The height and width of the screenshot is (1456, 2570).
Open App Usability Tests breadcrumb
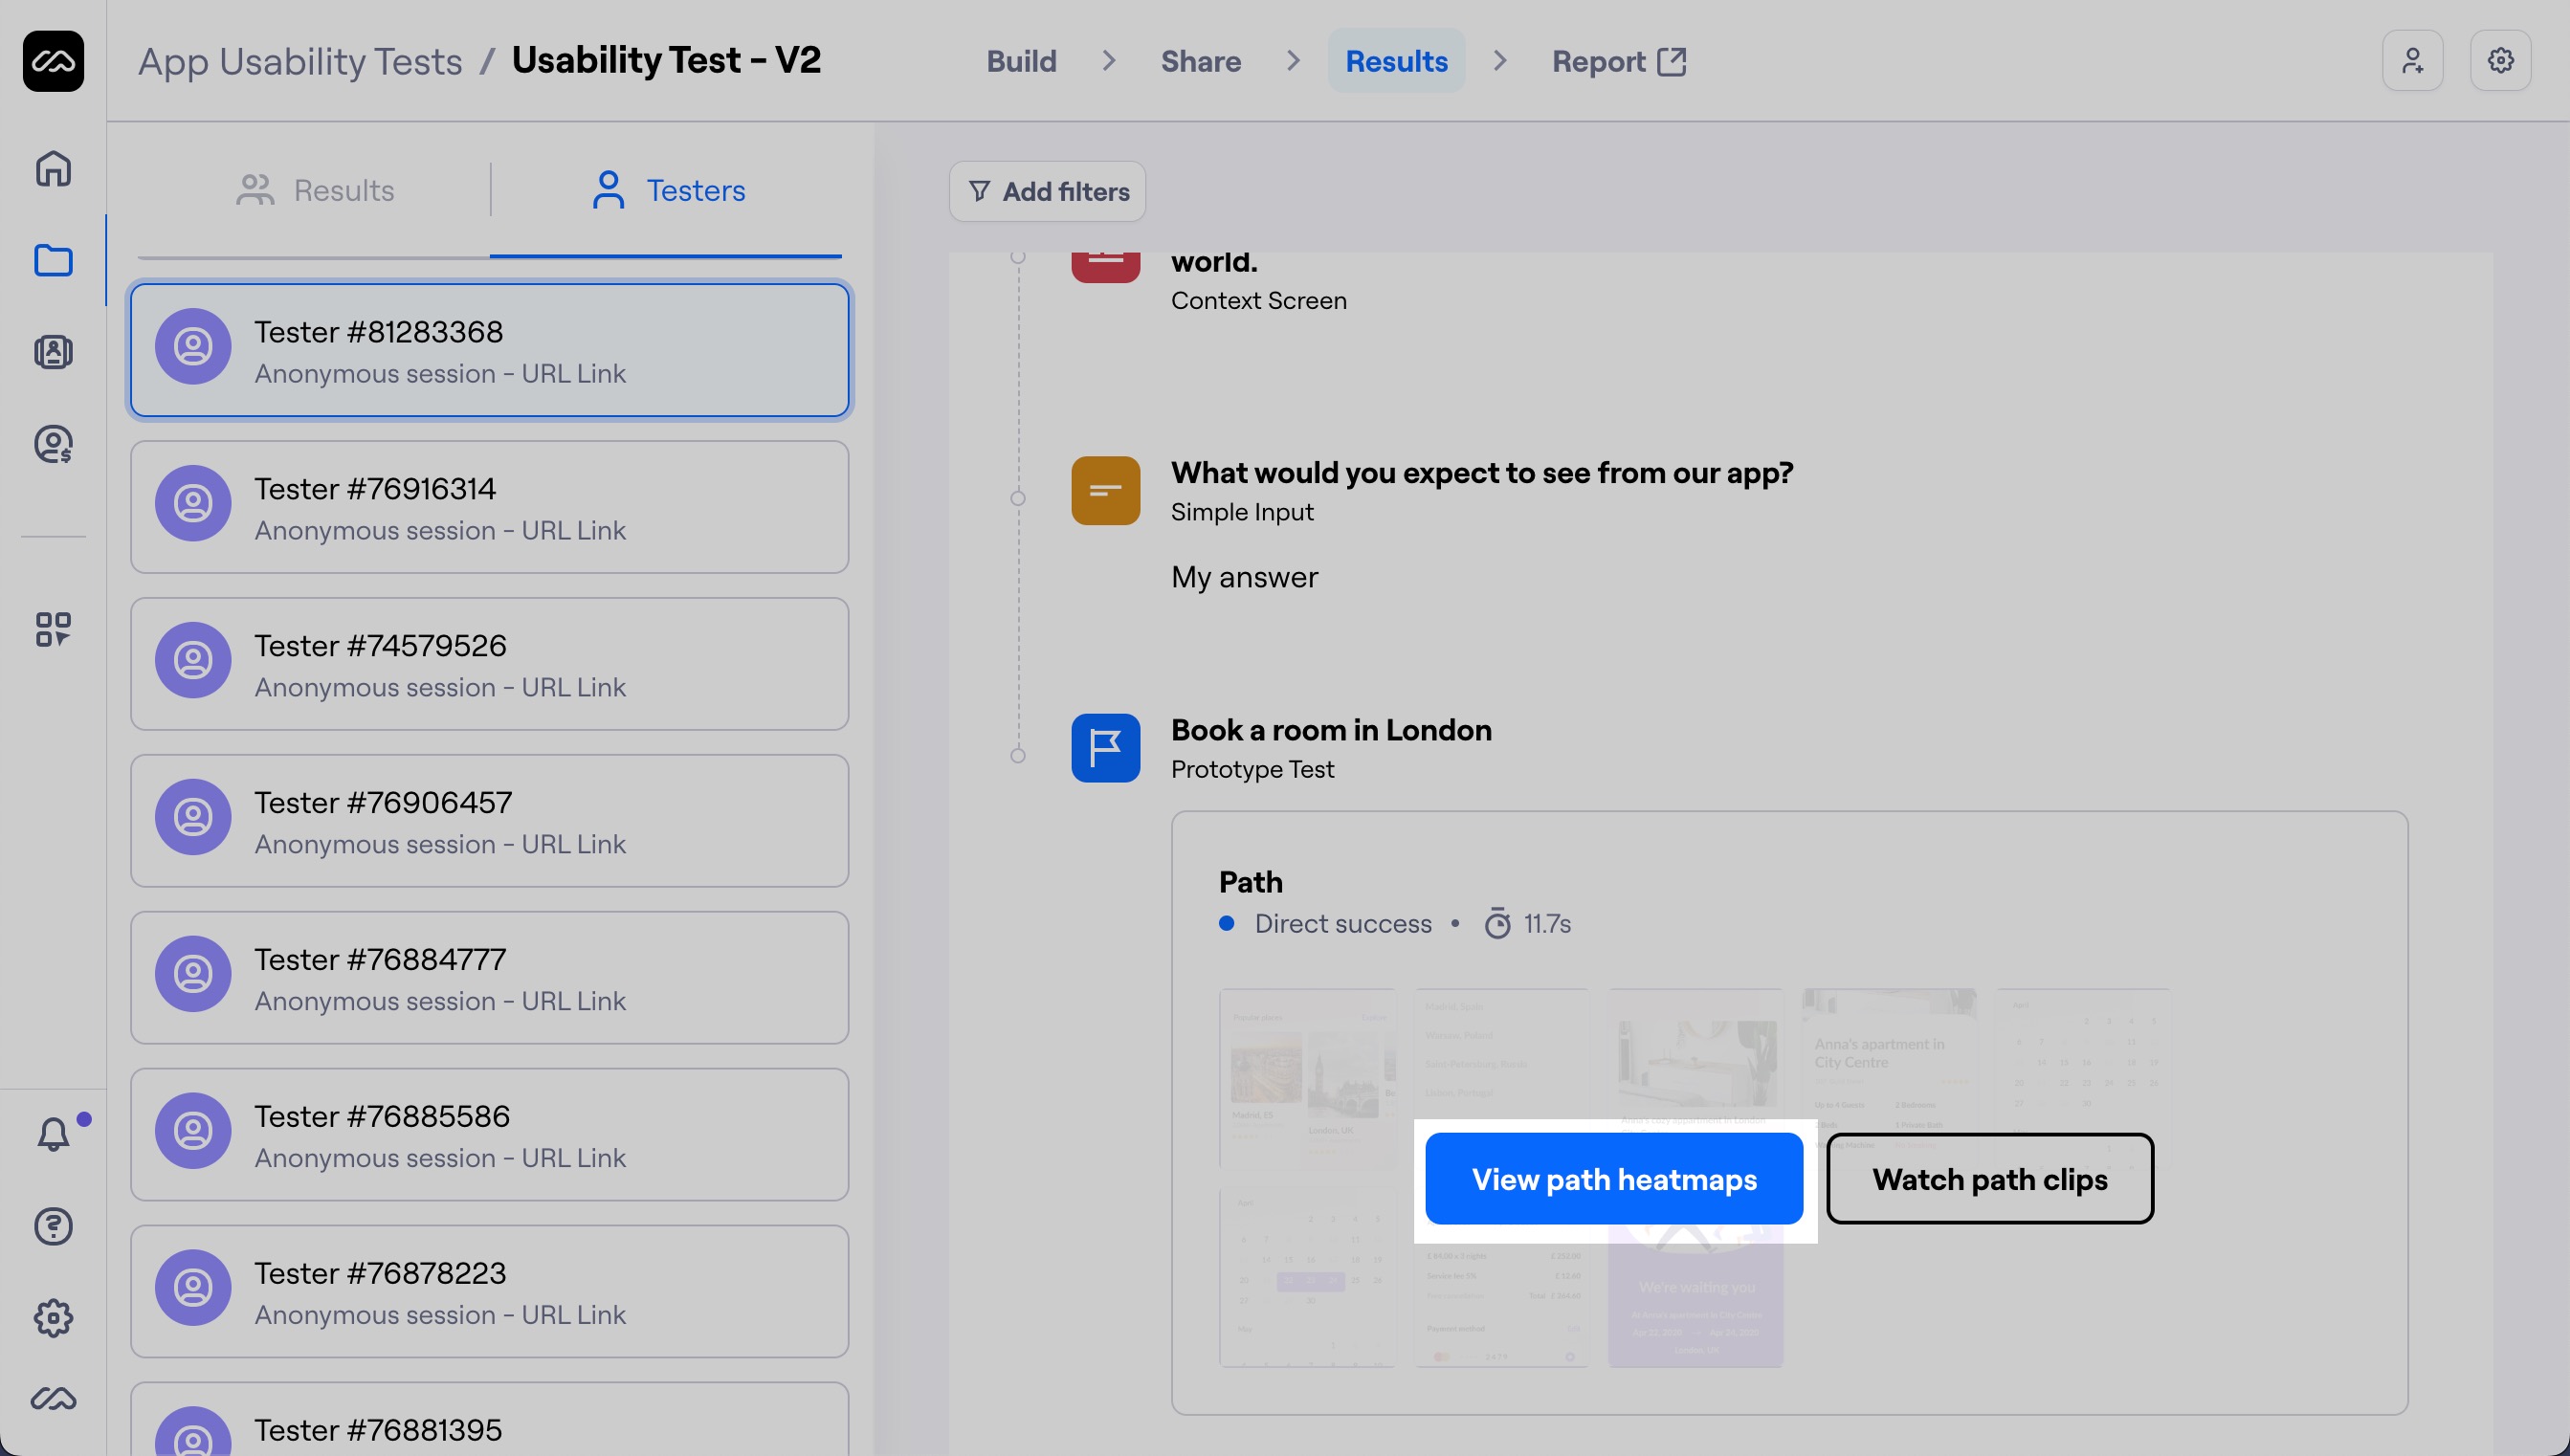[x=300, y=61]
